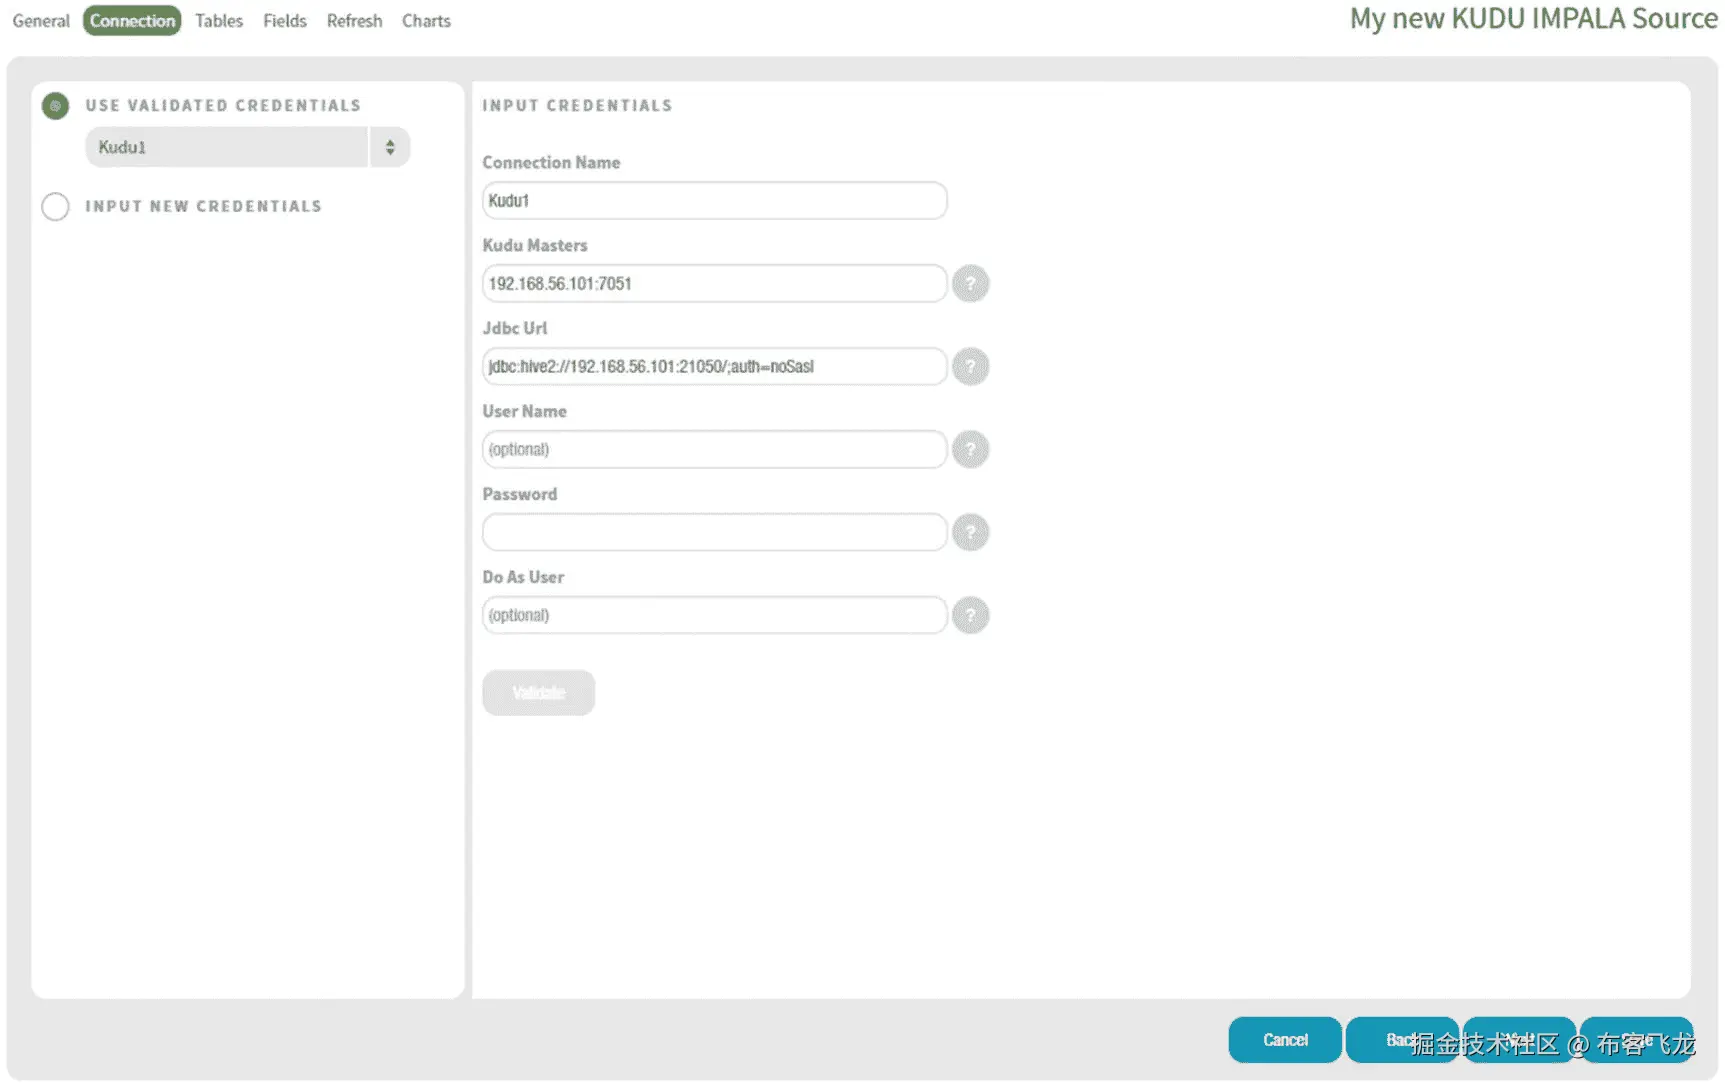Click the 'Do As User' label text
The image size is (1725, 1087).
tap(523, 578)
